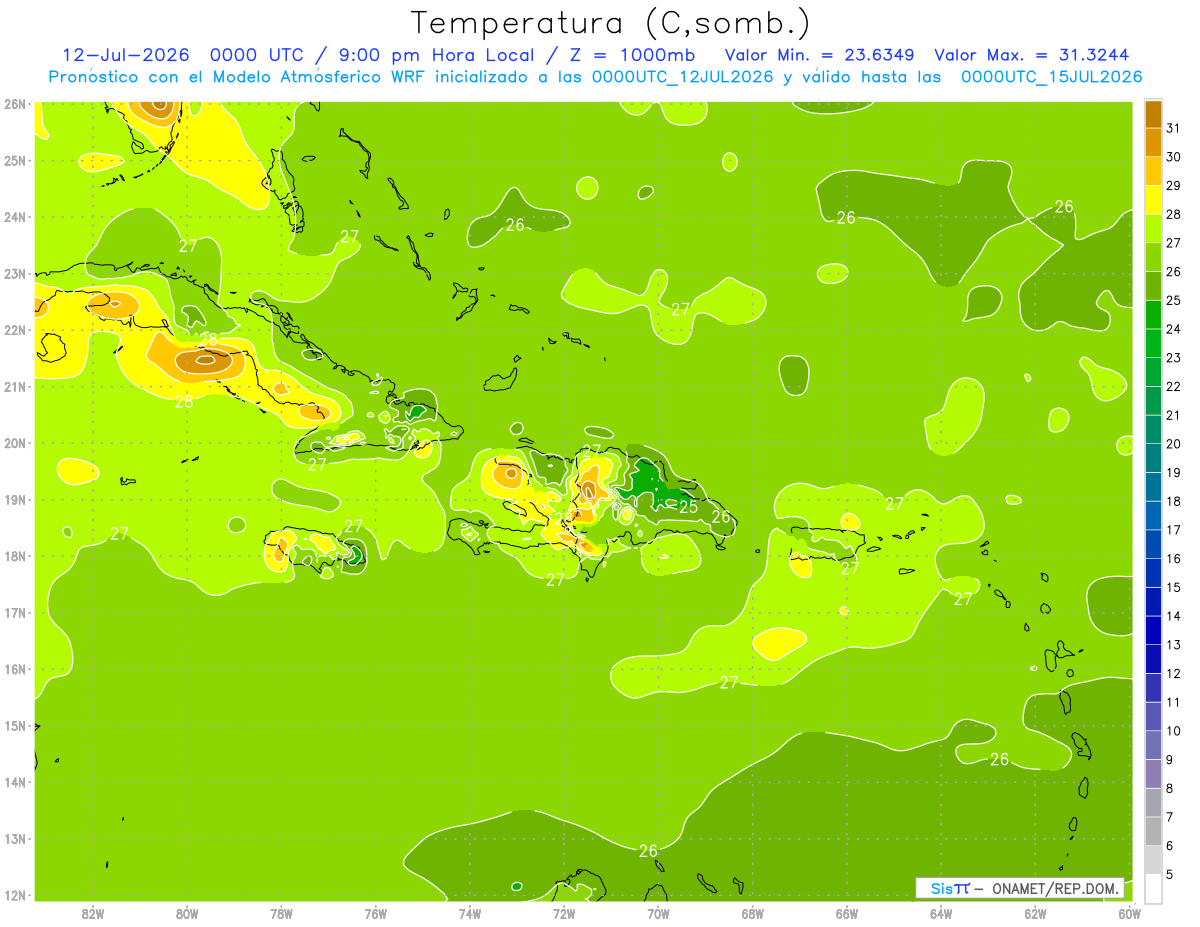Click the yellow legend swatch between 27 and 28
This screenshot has width=1200, height=927.
(1153, 228)
